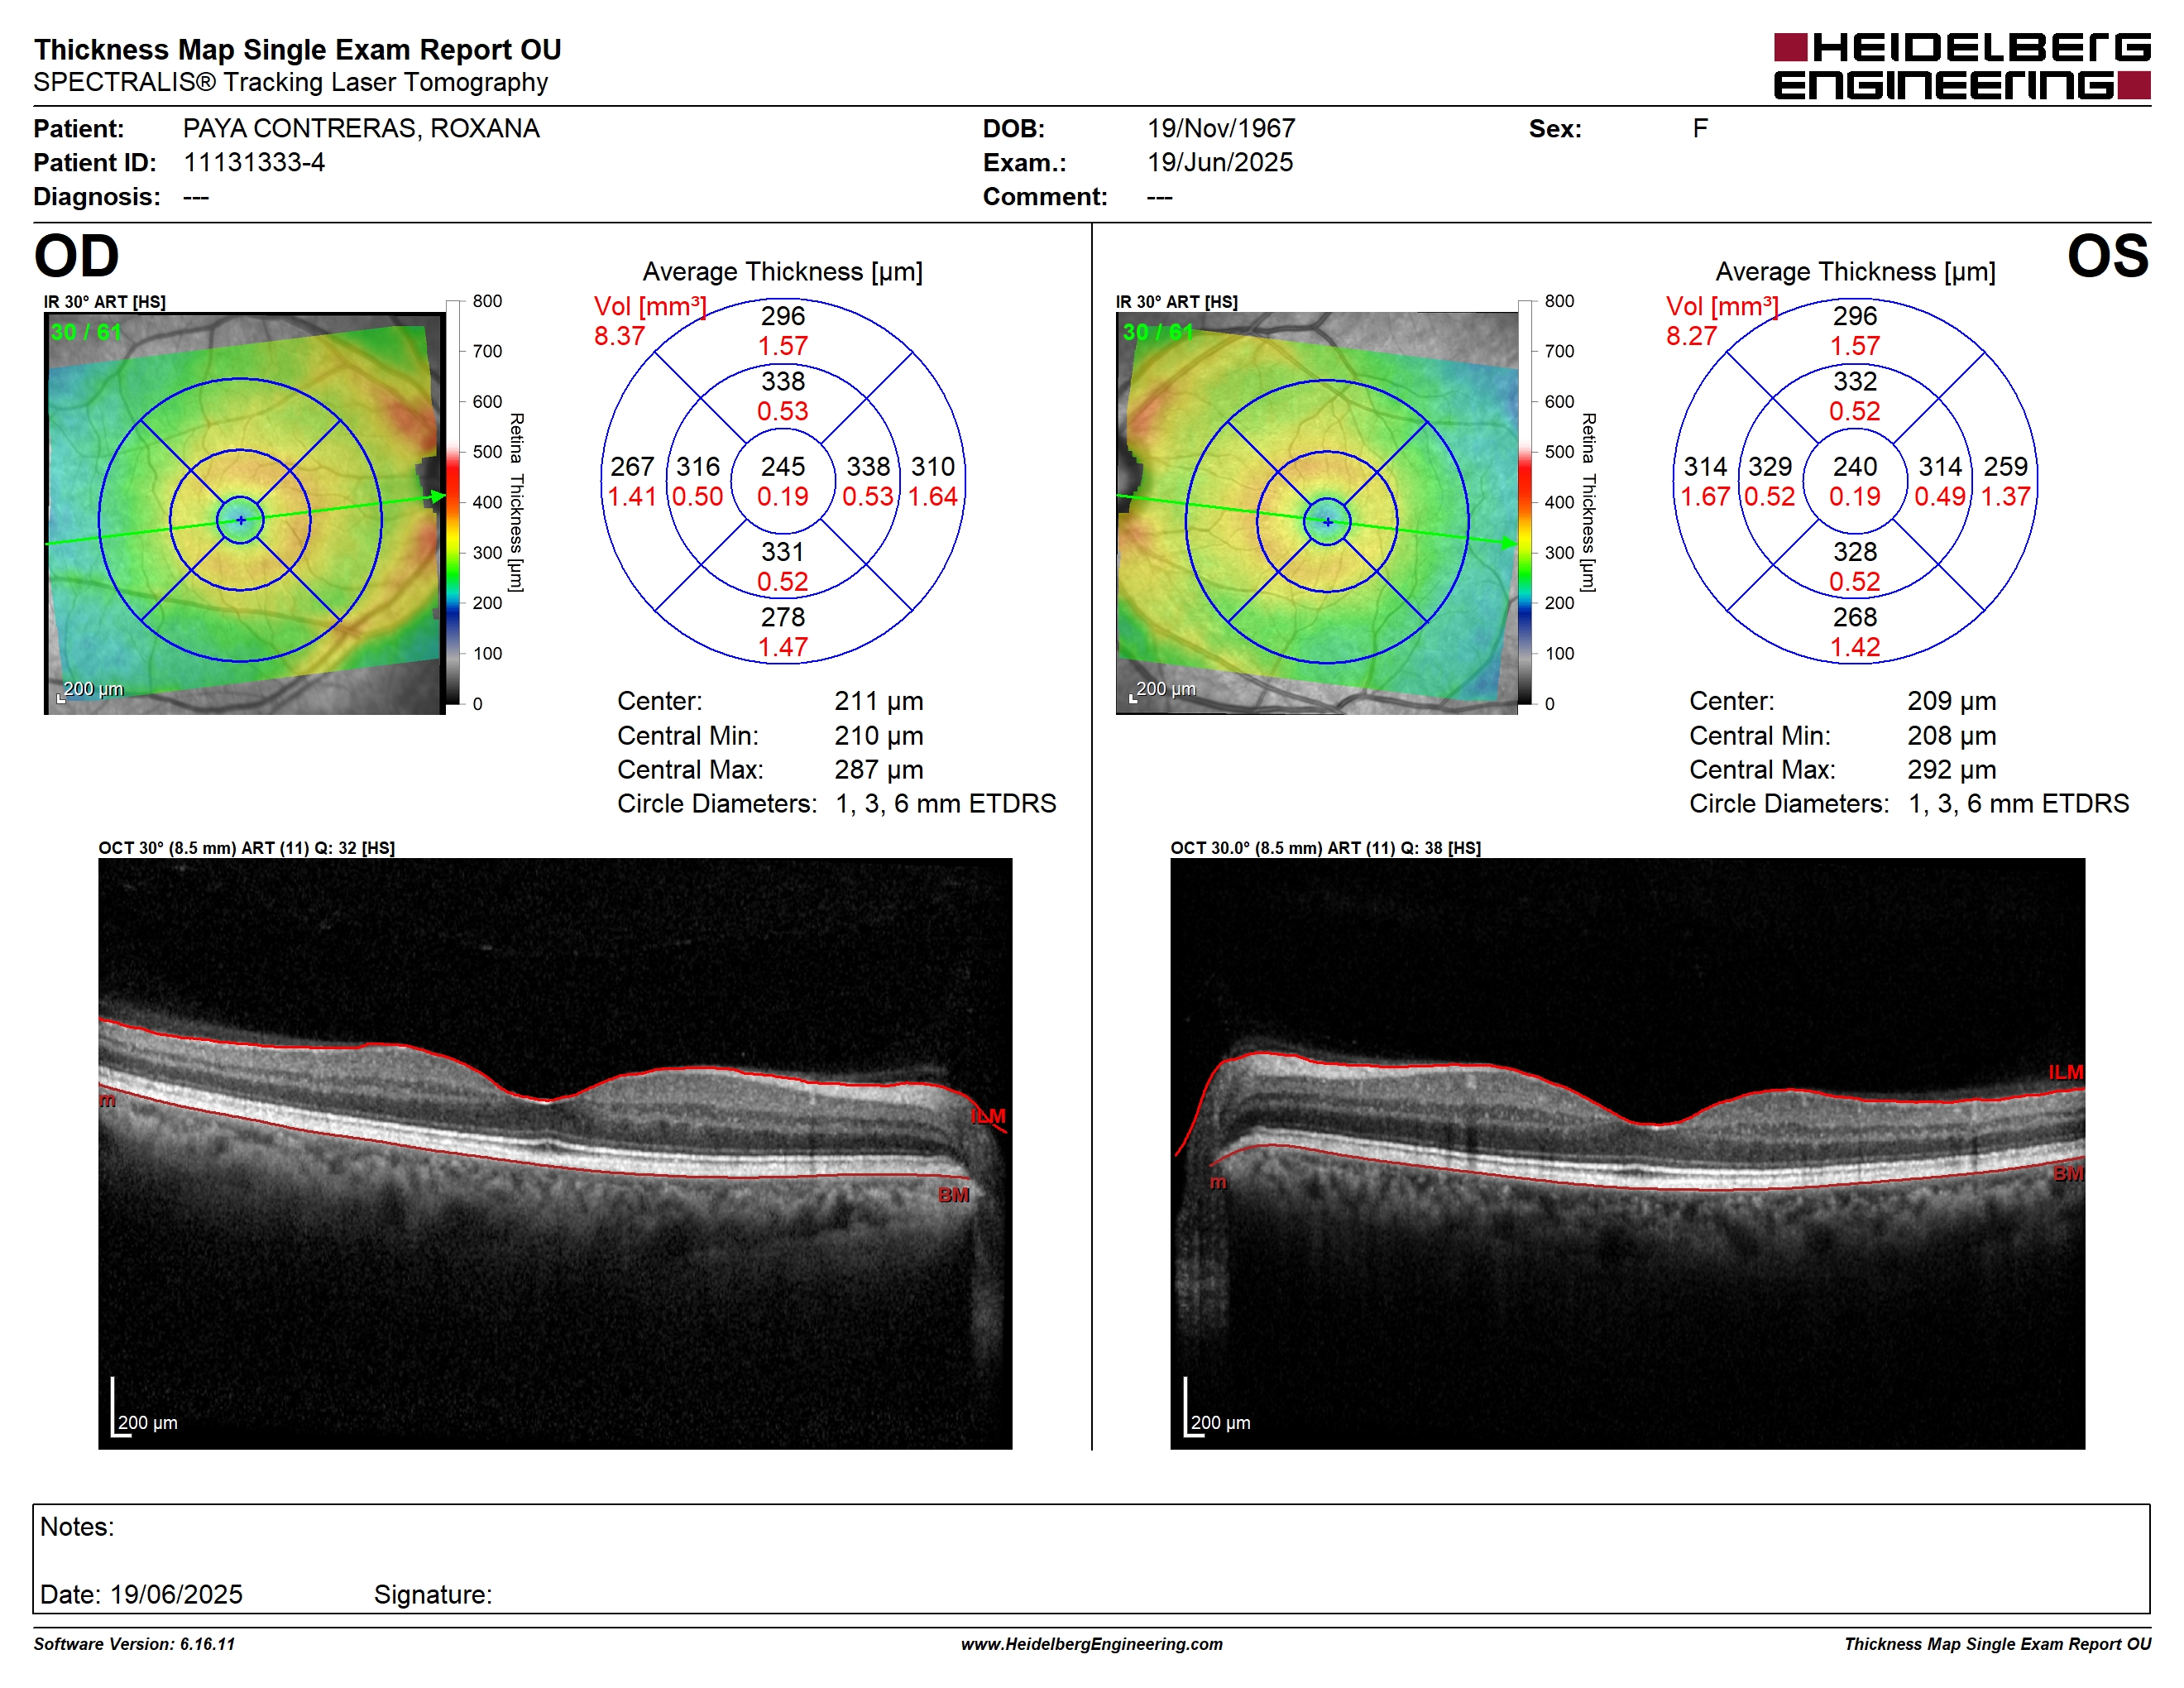Click the OD inner superior value 338
This screenshot has width=2184, height=1688.
783,381
